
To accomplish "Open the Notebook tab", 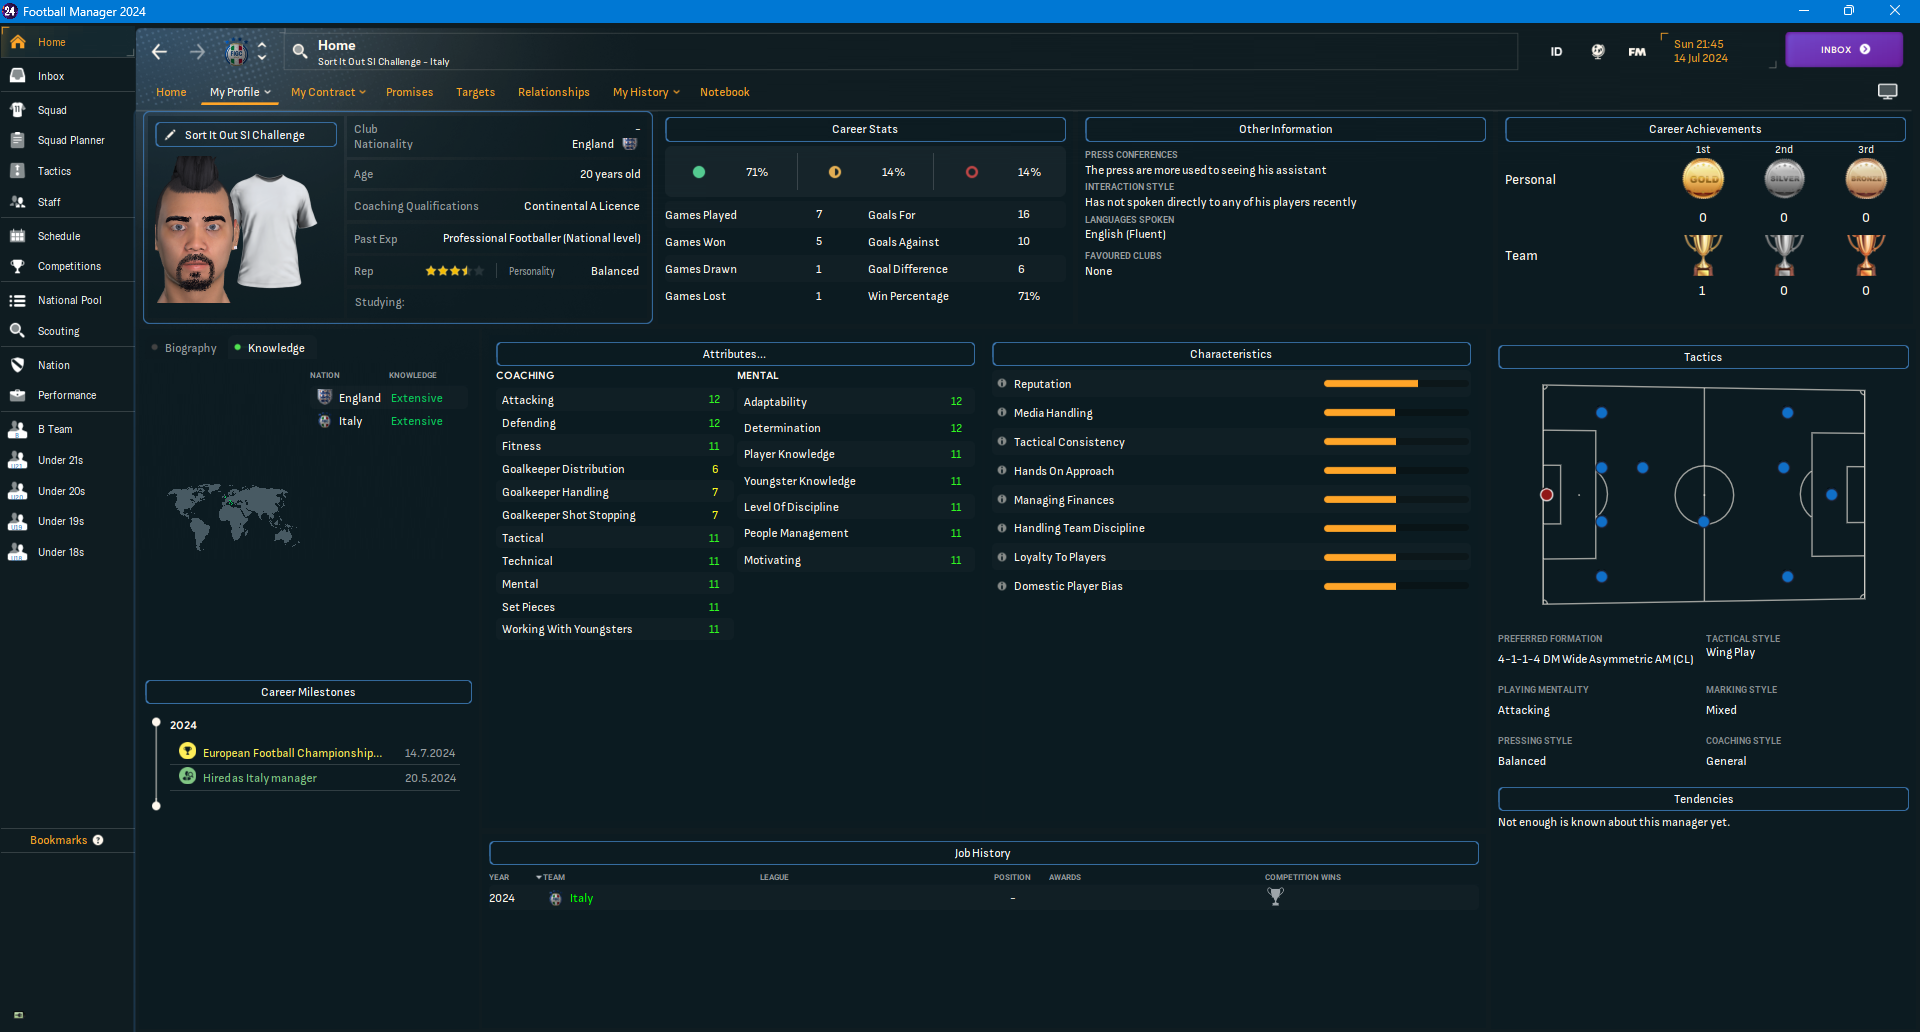I will click(724, 92).
